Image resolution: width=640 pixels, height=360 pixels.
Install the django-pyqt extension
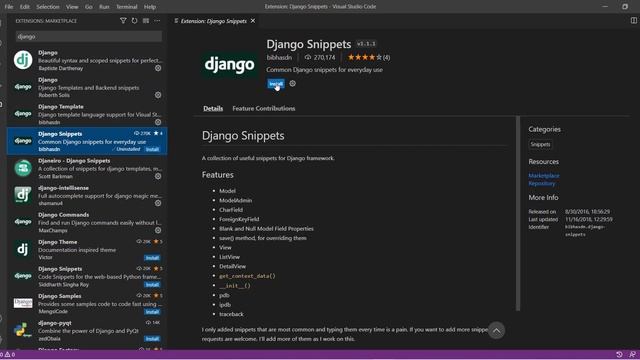pos(152,339)
